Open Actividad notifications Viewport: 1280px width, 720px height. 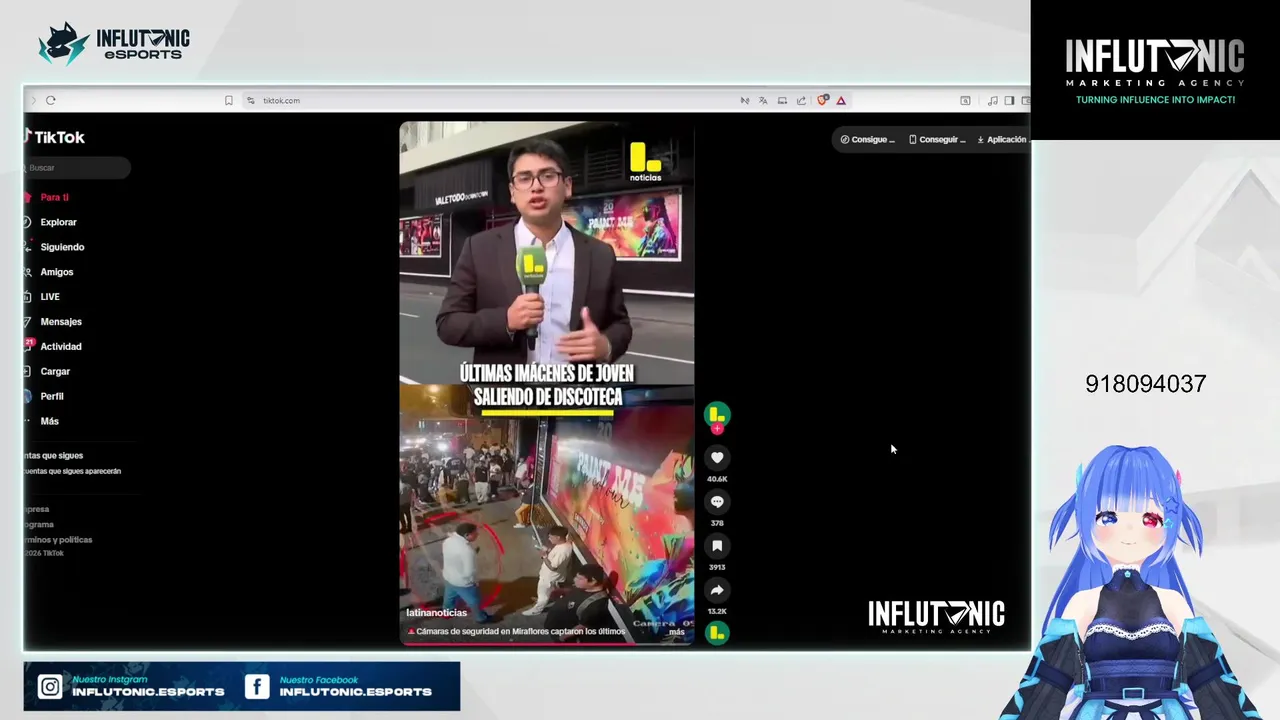(x=60, y=346)
